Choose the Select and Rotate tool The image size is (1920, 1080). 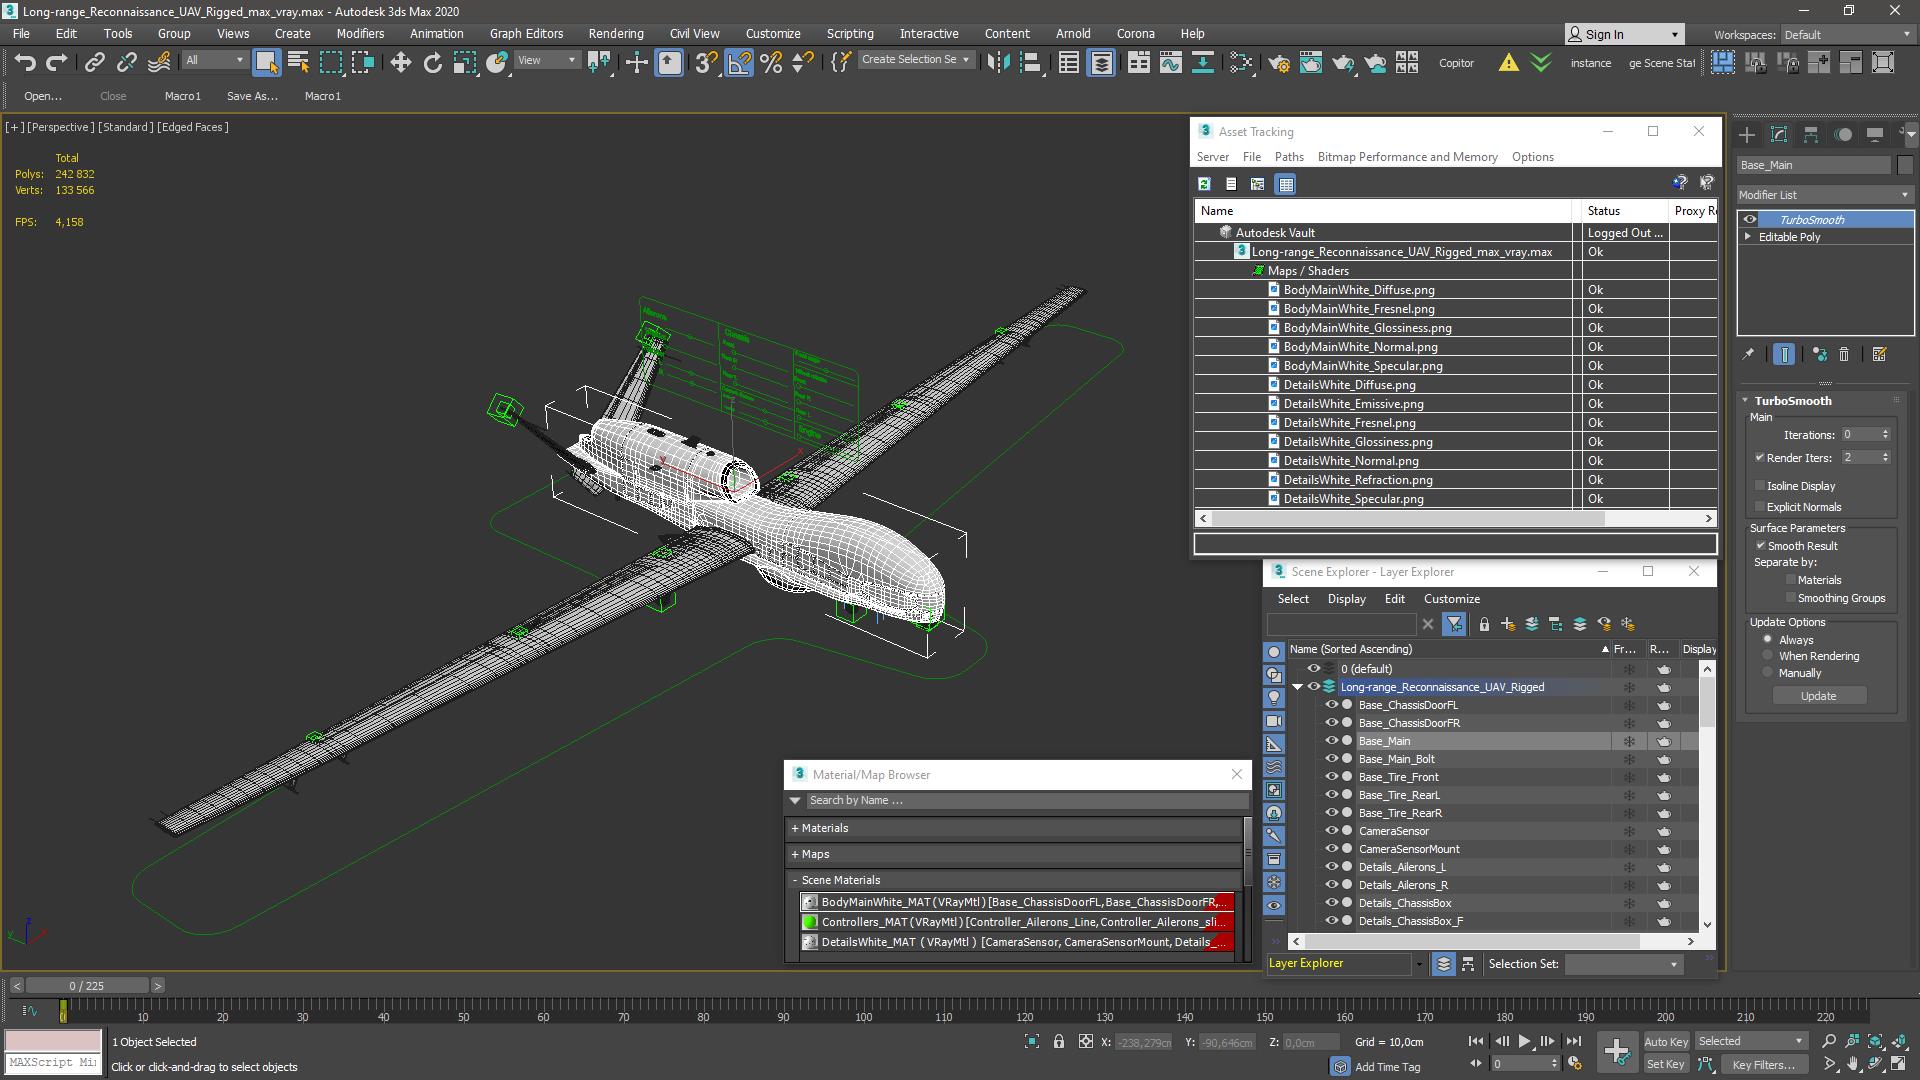pyautogui.click(x=432, y=63)
